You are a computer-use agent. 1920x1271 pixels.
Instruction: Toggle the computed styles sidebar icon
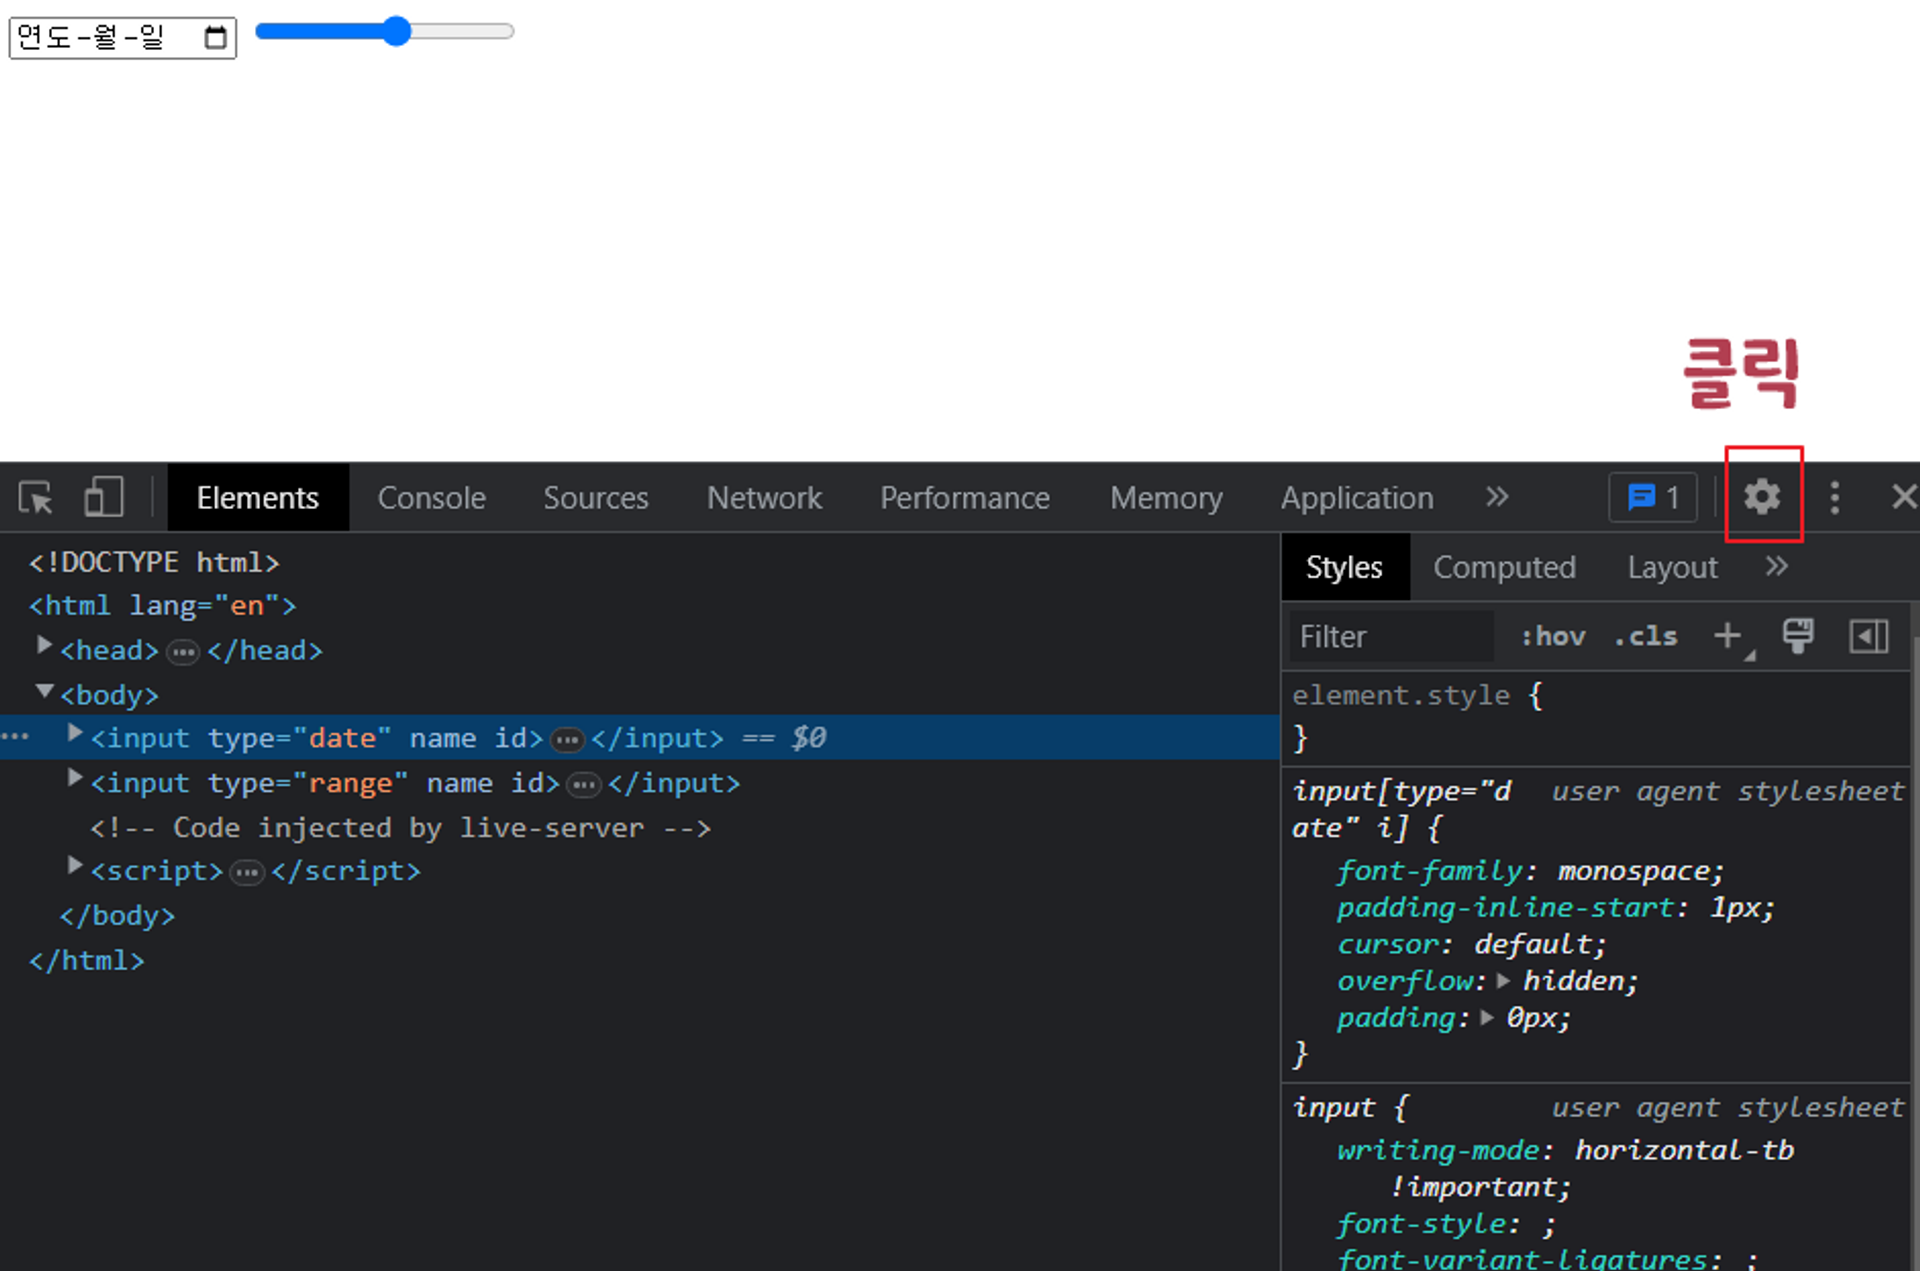1868,636
